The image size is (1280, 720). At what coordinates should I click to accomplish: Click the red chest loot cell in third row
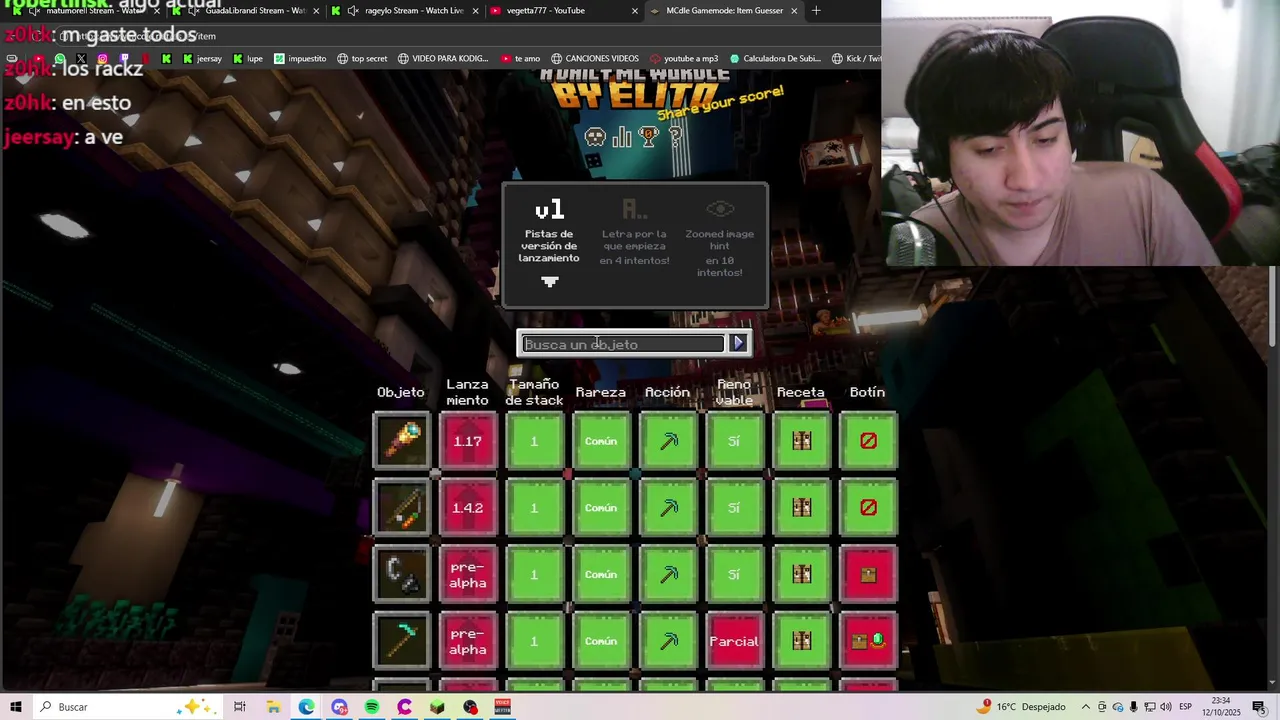868,575
